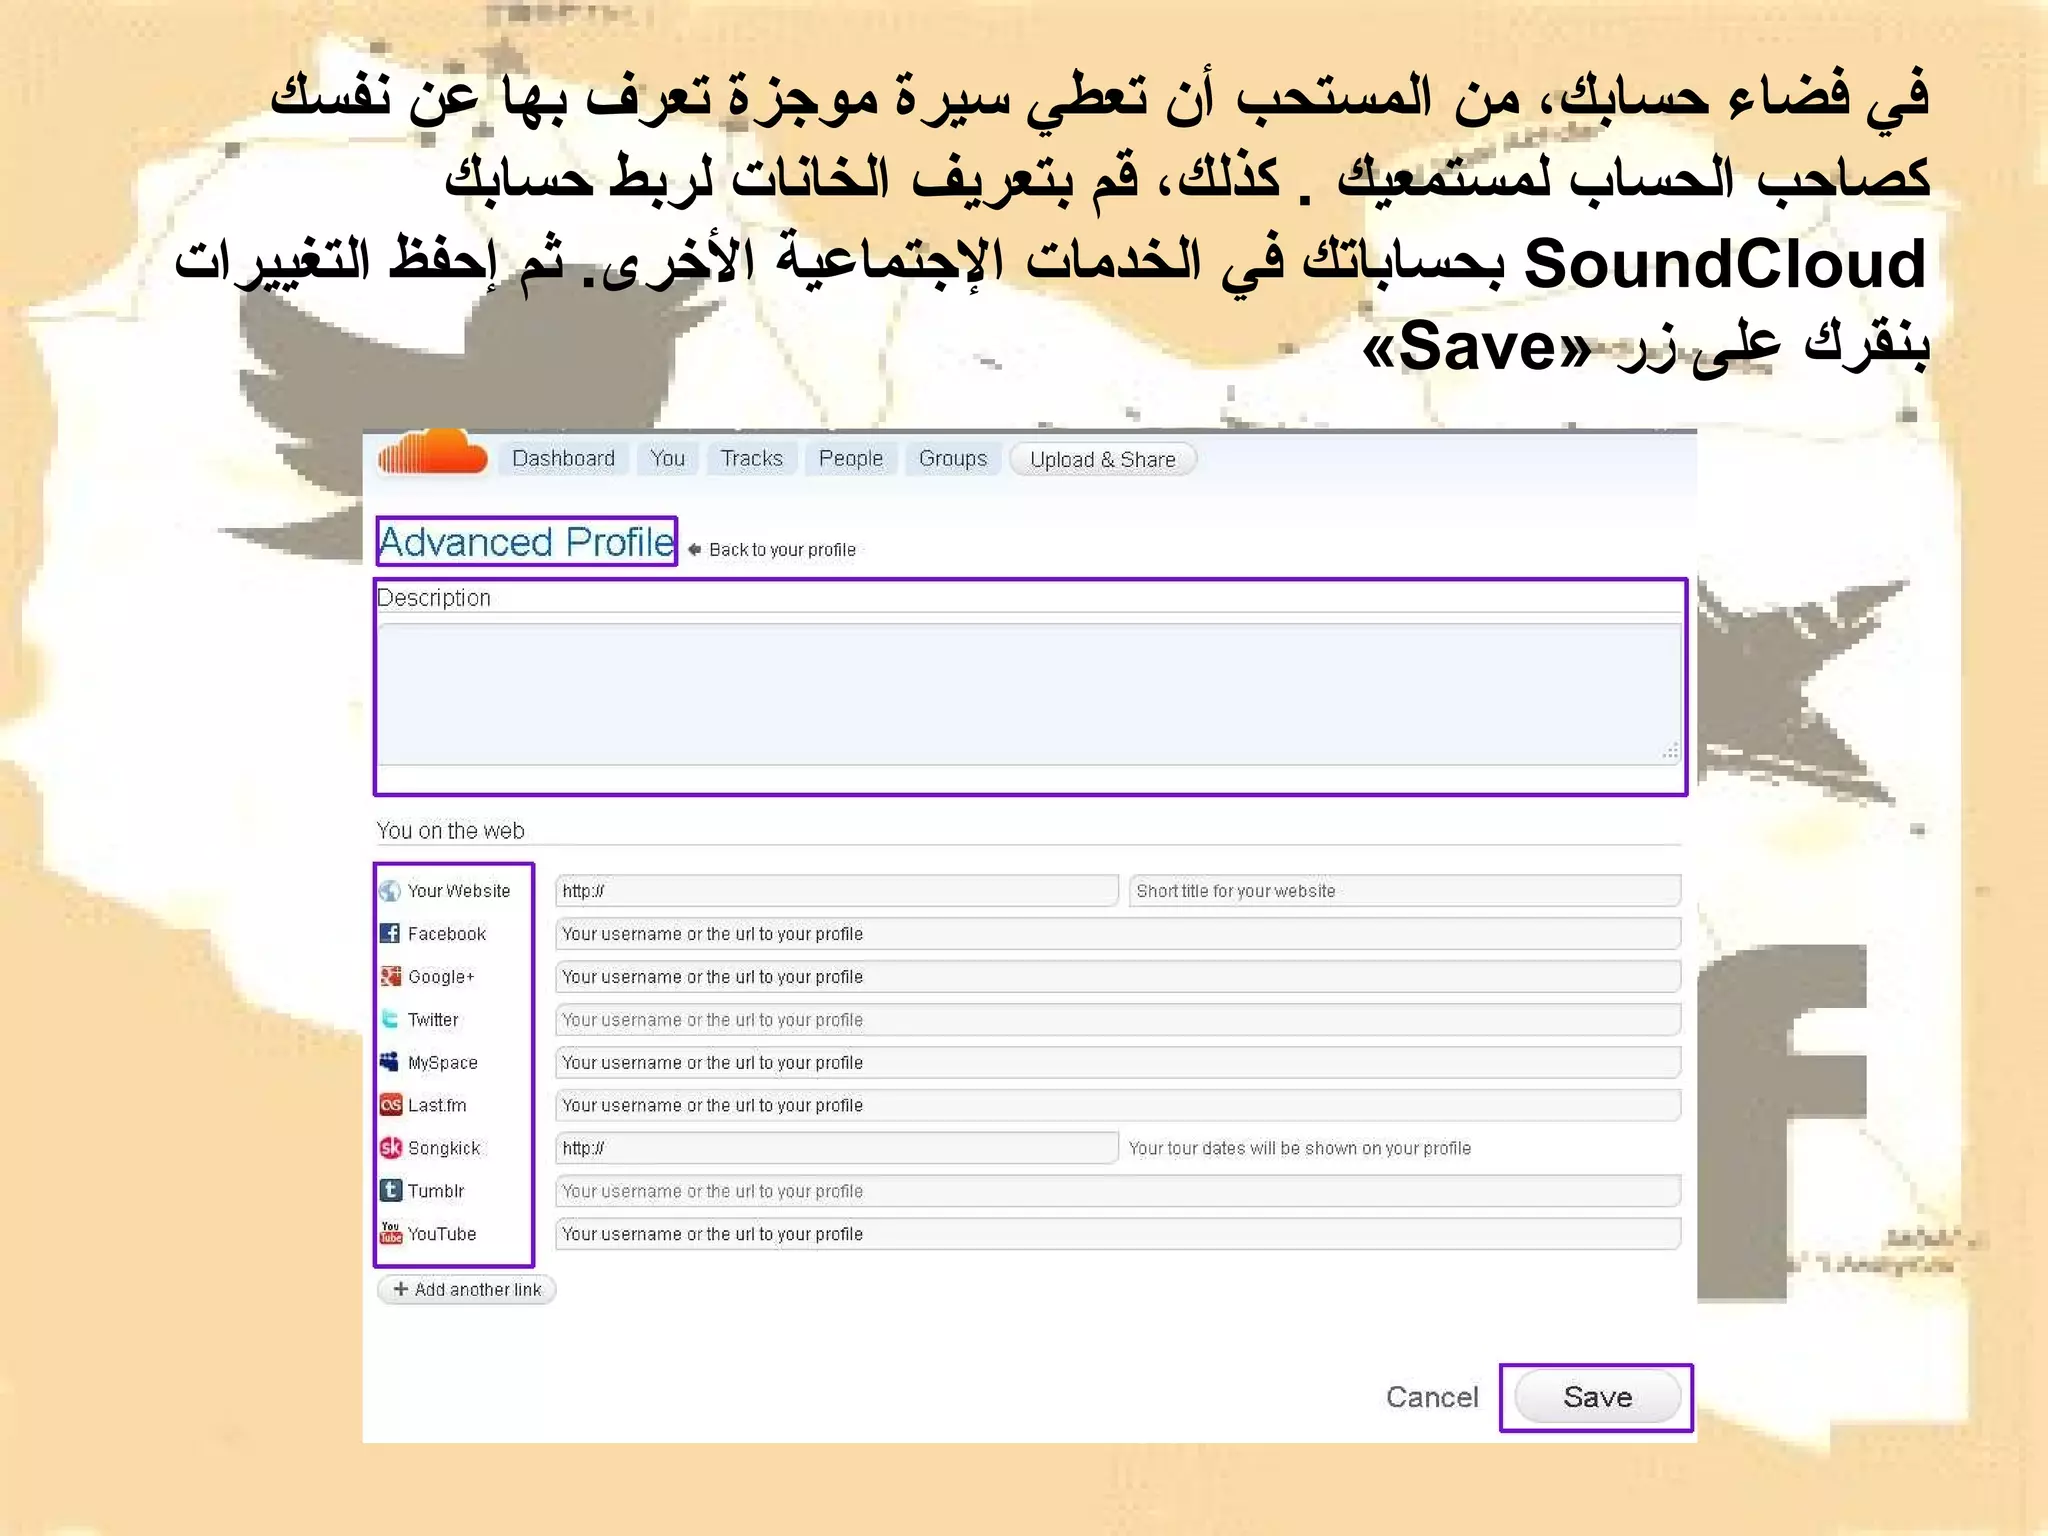This screenshot has width=2048, height=1536.
Task: Click the Songkick http:// field
Action: coord(837,1148)
